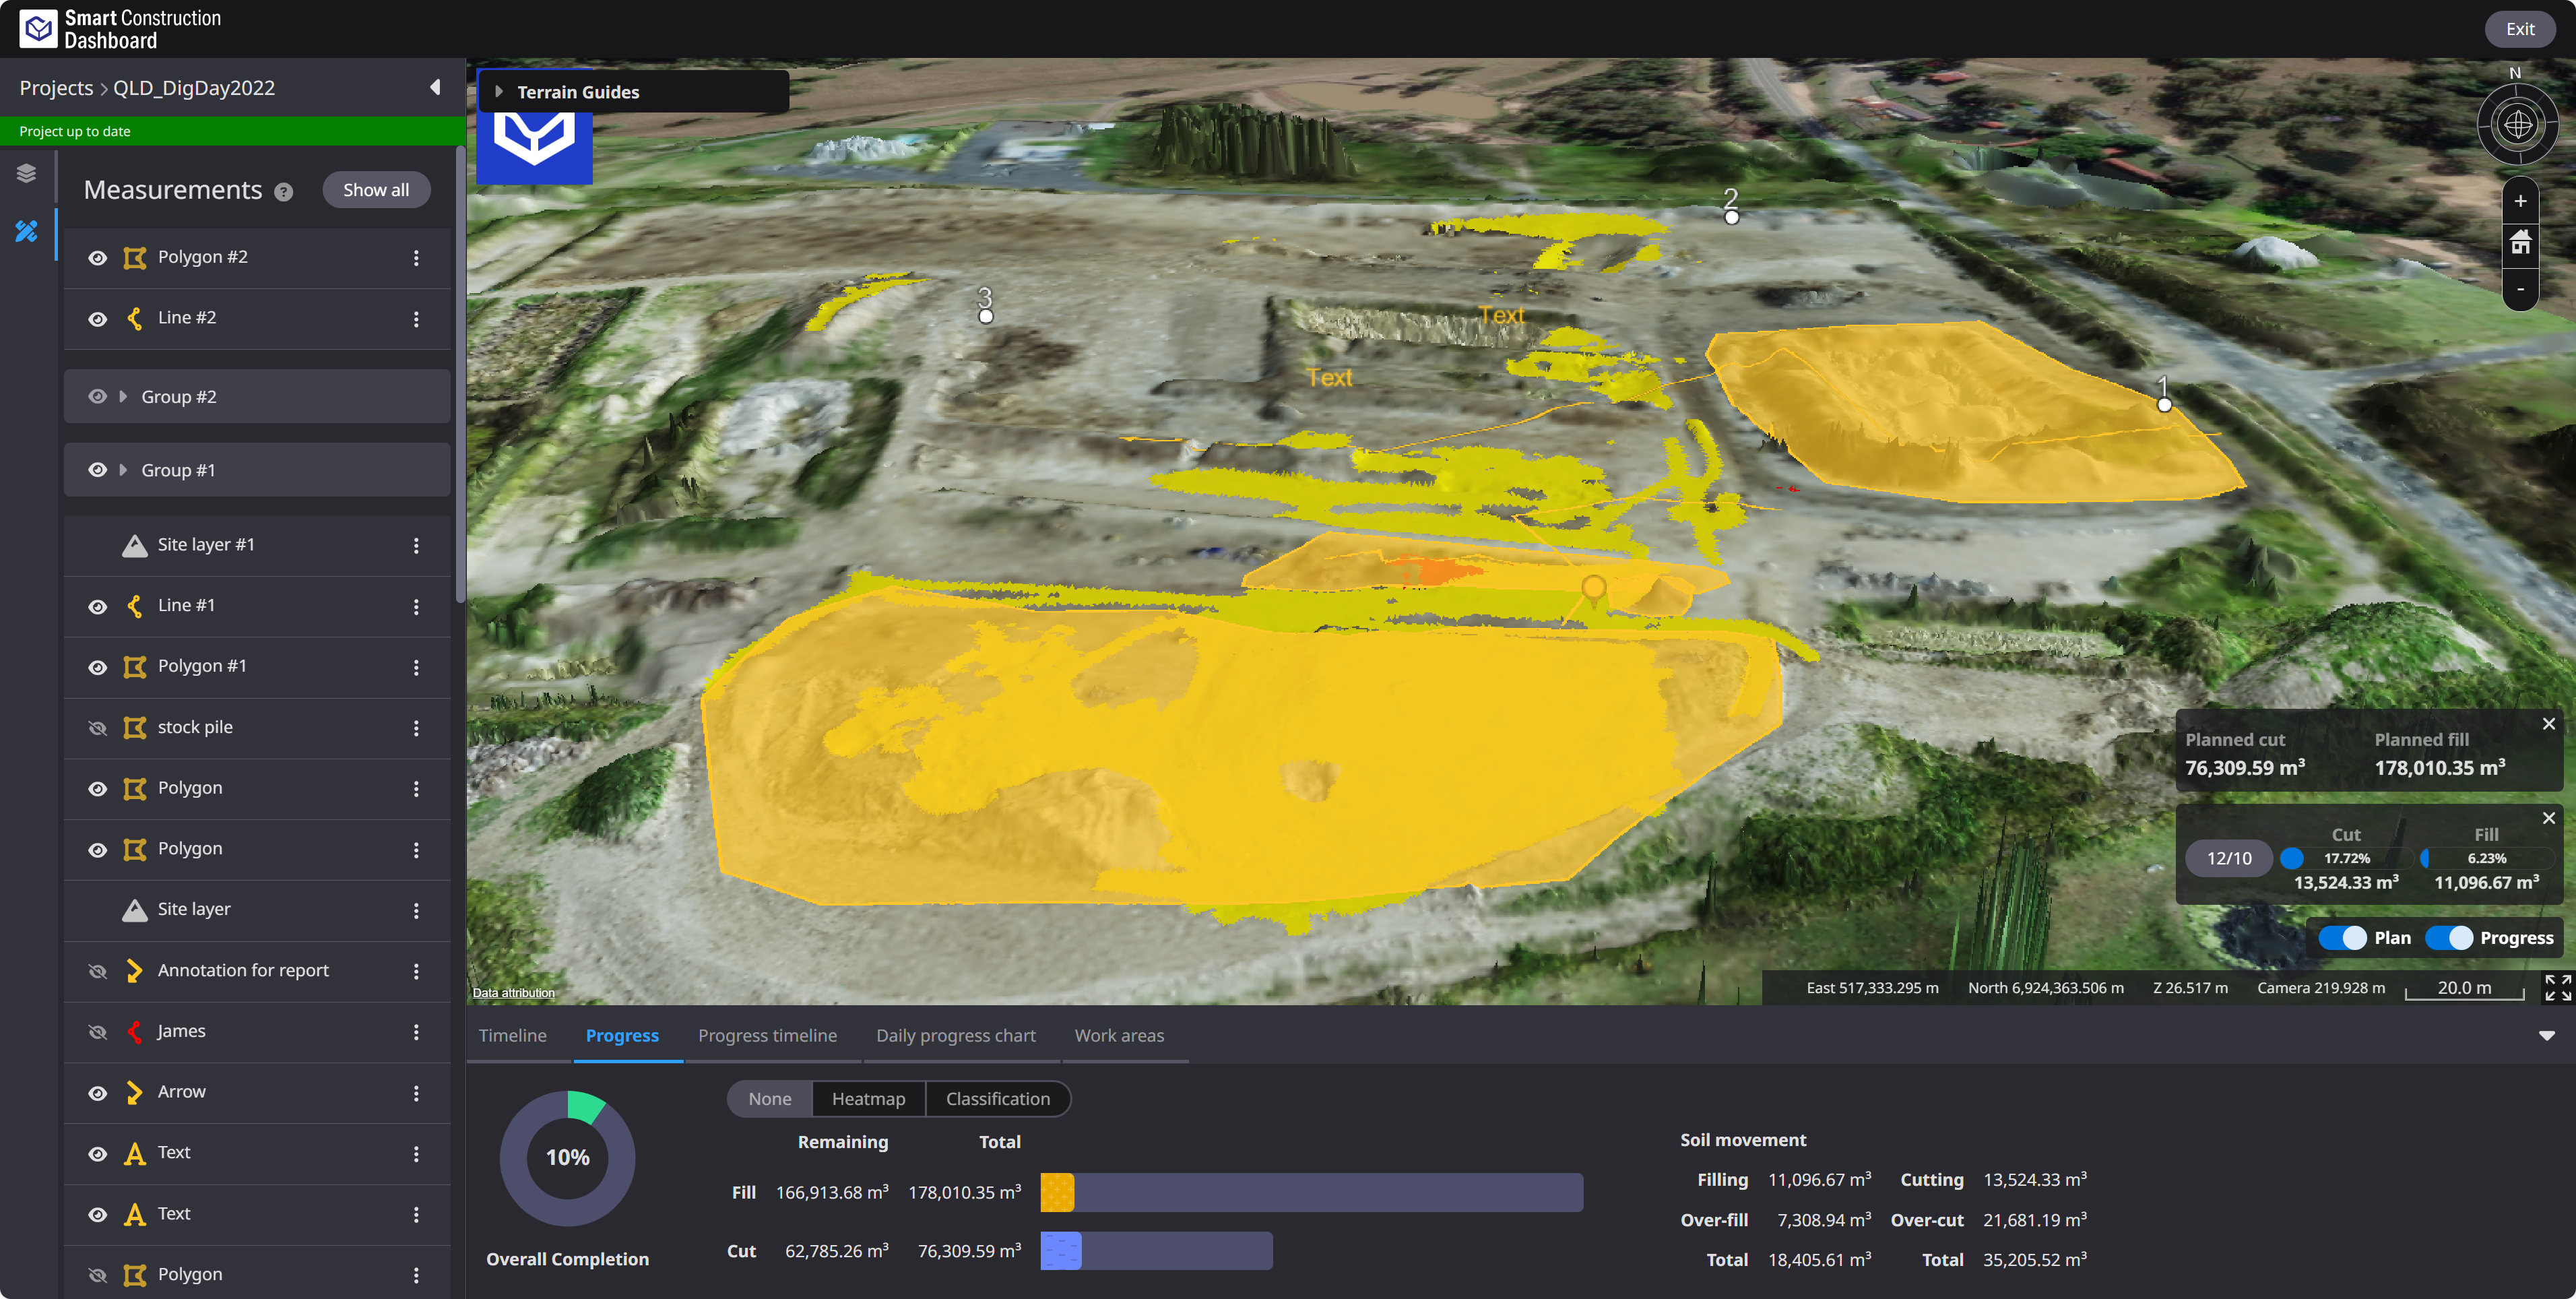Turn off the Plan toggle switch
This screenshot has width=2576, height=1299.
click(x=2342, y=938)
